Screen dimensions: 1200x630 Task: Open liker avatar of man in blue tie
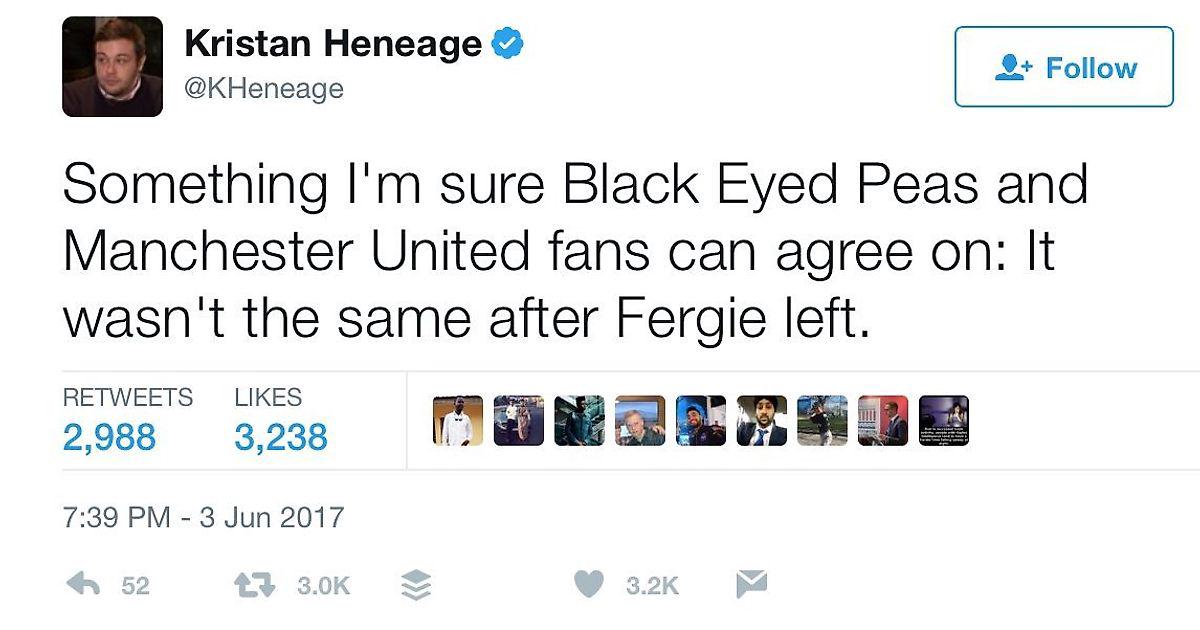tap(761, 420)
